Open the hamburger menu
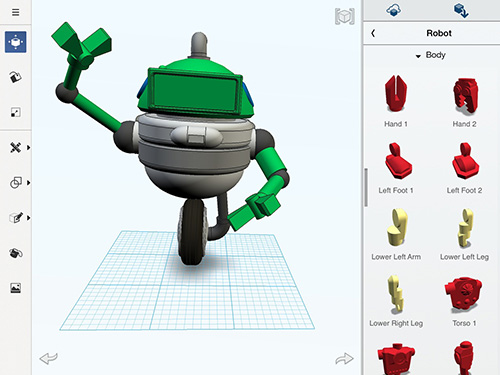This screenshot has height=375, width=500. [x=15, y=12]
